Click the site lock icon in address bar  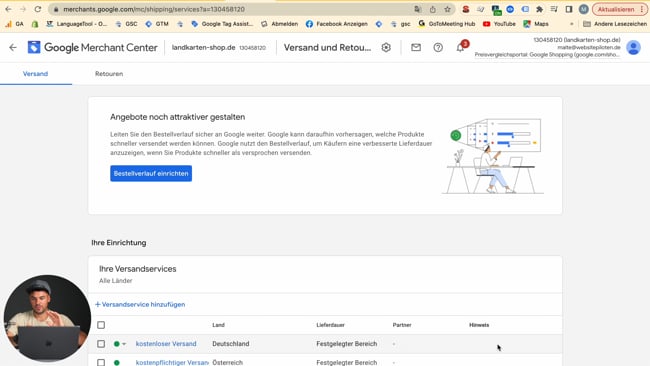pos(56,9)
